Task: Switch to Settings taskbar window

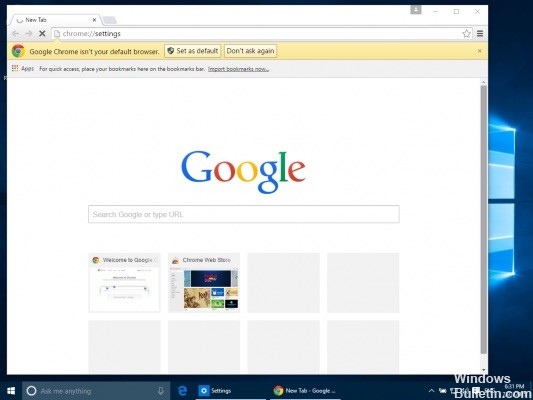Action: pyautogui.click(x=230, y=391)
